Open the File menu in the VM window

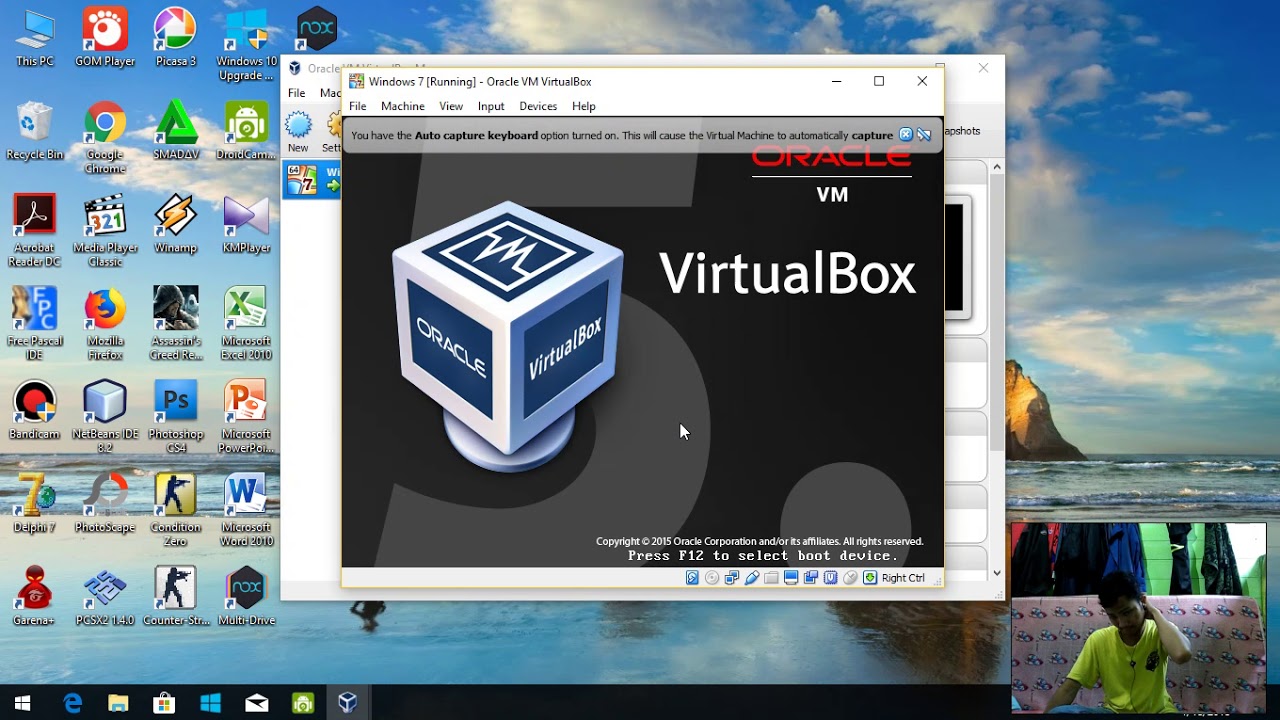357,106
